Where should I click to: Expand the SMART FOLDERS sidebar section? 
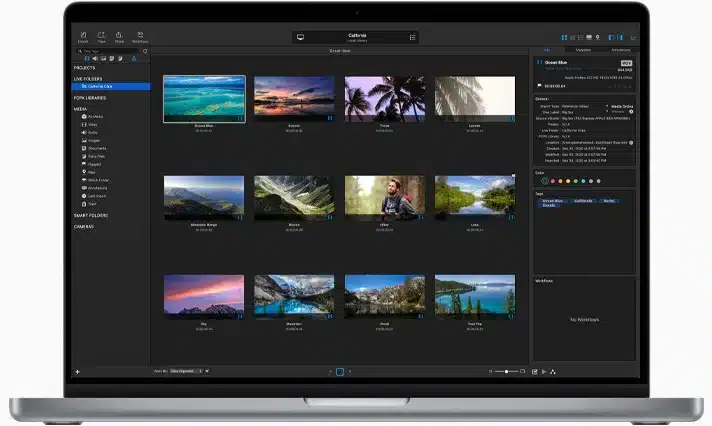(91, 215)
